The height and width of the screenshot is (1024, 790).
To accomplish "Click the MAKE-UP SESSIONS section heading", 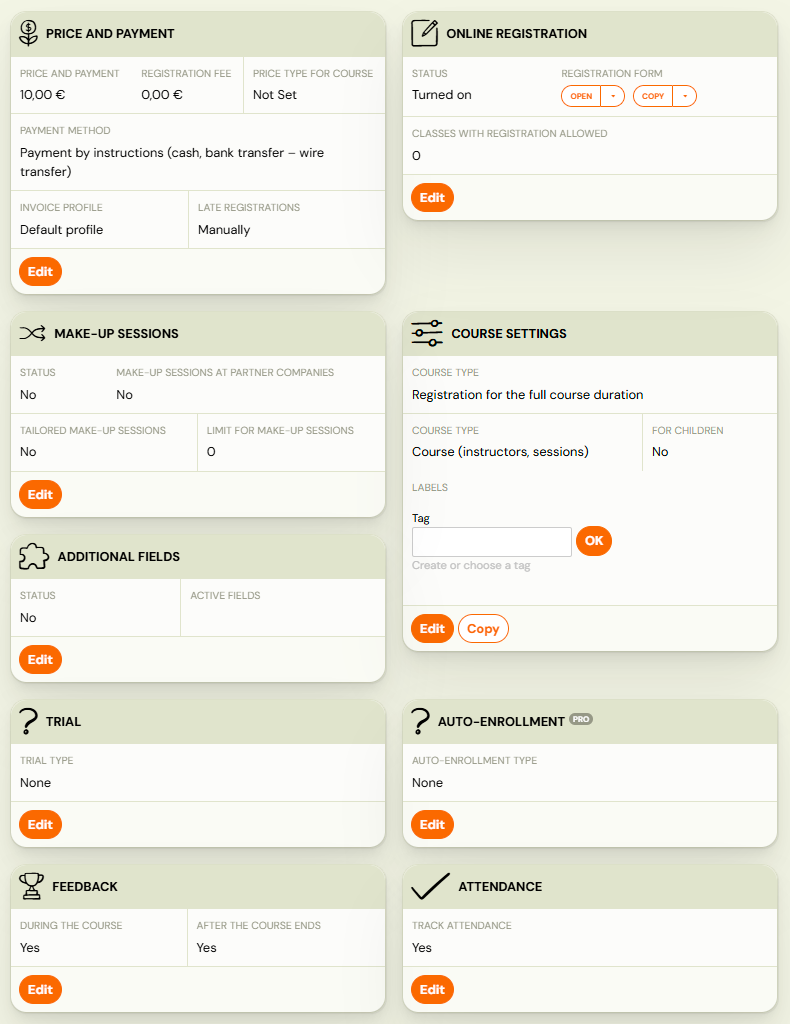I will 116,334.
